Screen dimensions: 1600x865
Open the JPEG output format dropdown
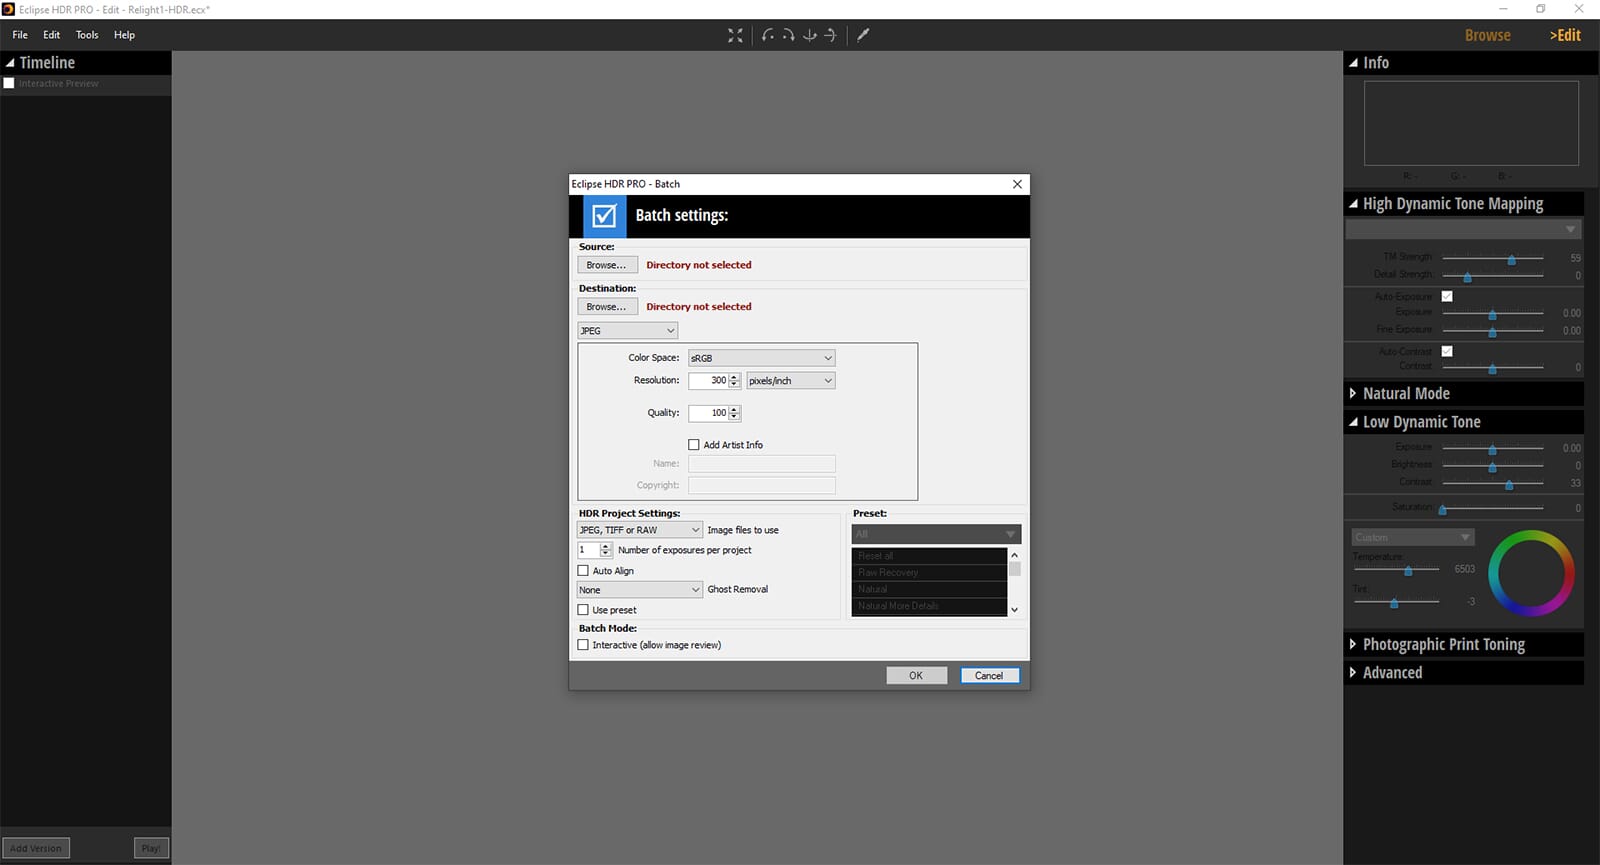[x=627, y=331]
